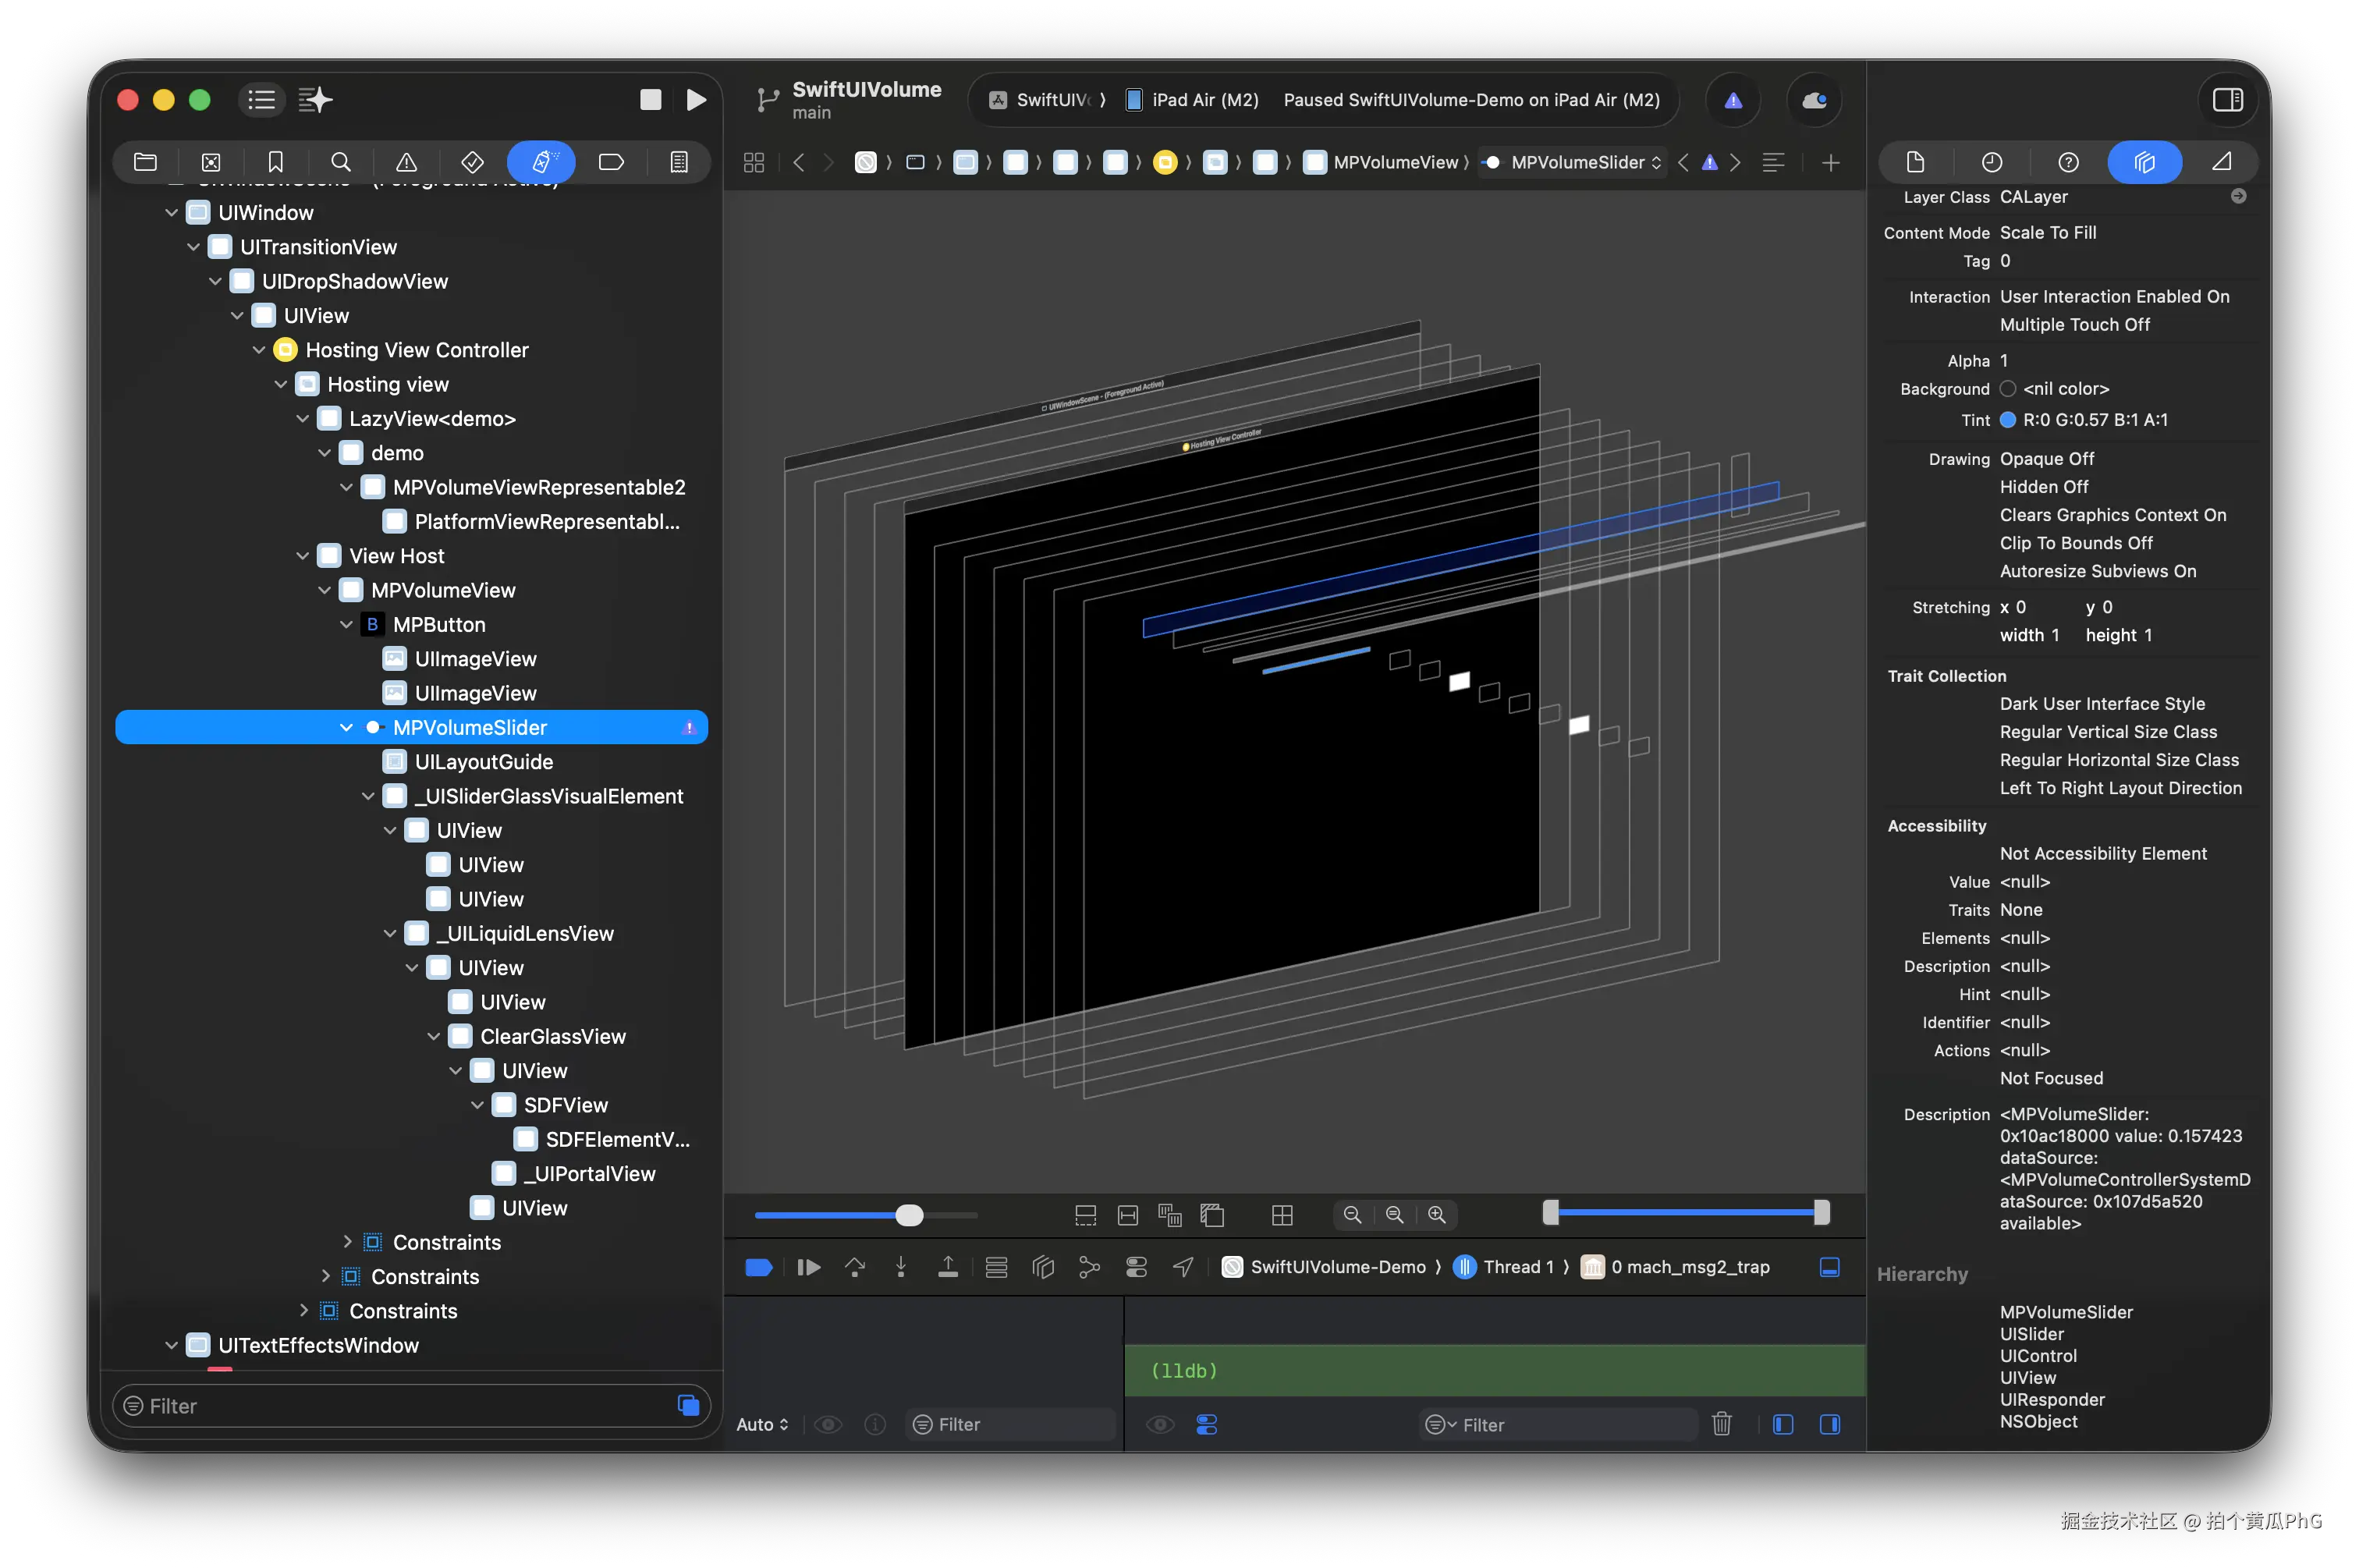Expand the first Constraints group

pos(347,1241)
